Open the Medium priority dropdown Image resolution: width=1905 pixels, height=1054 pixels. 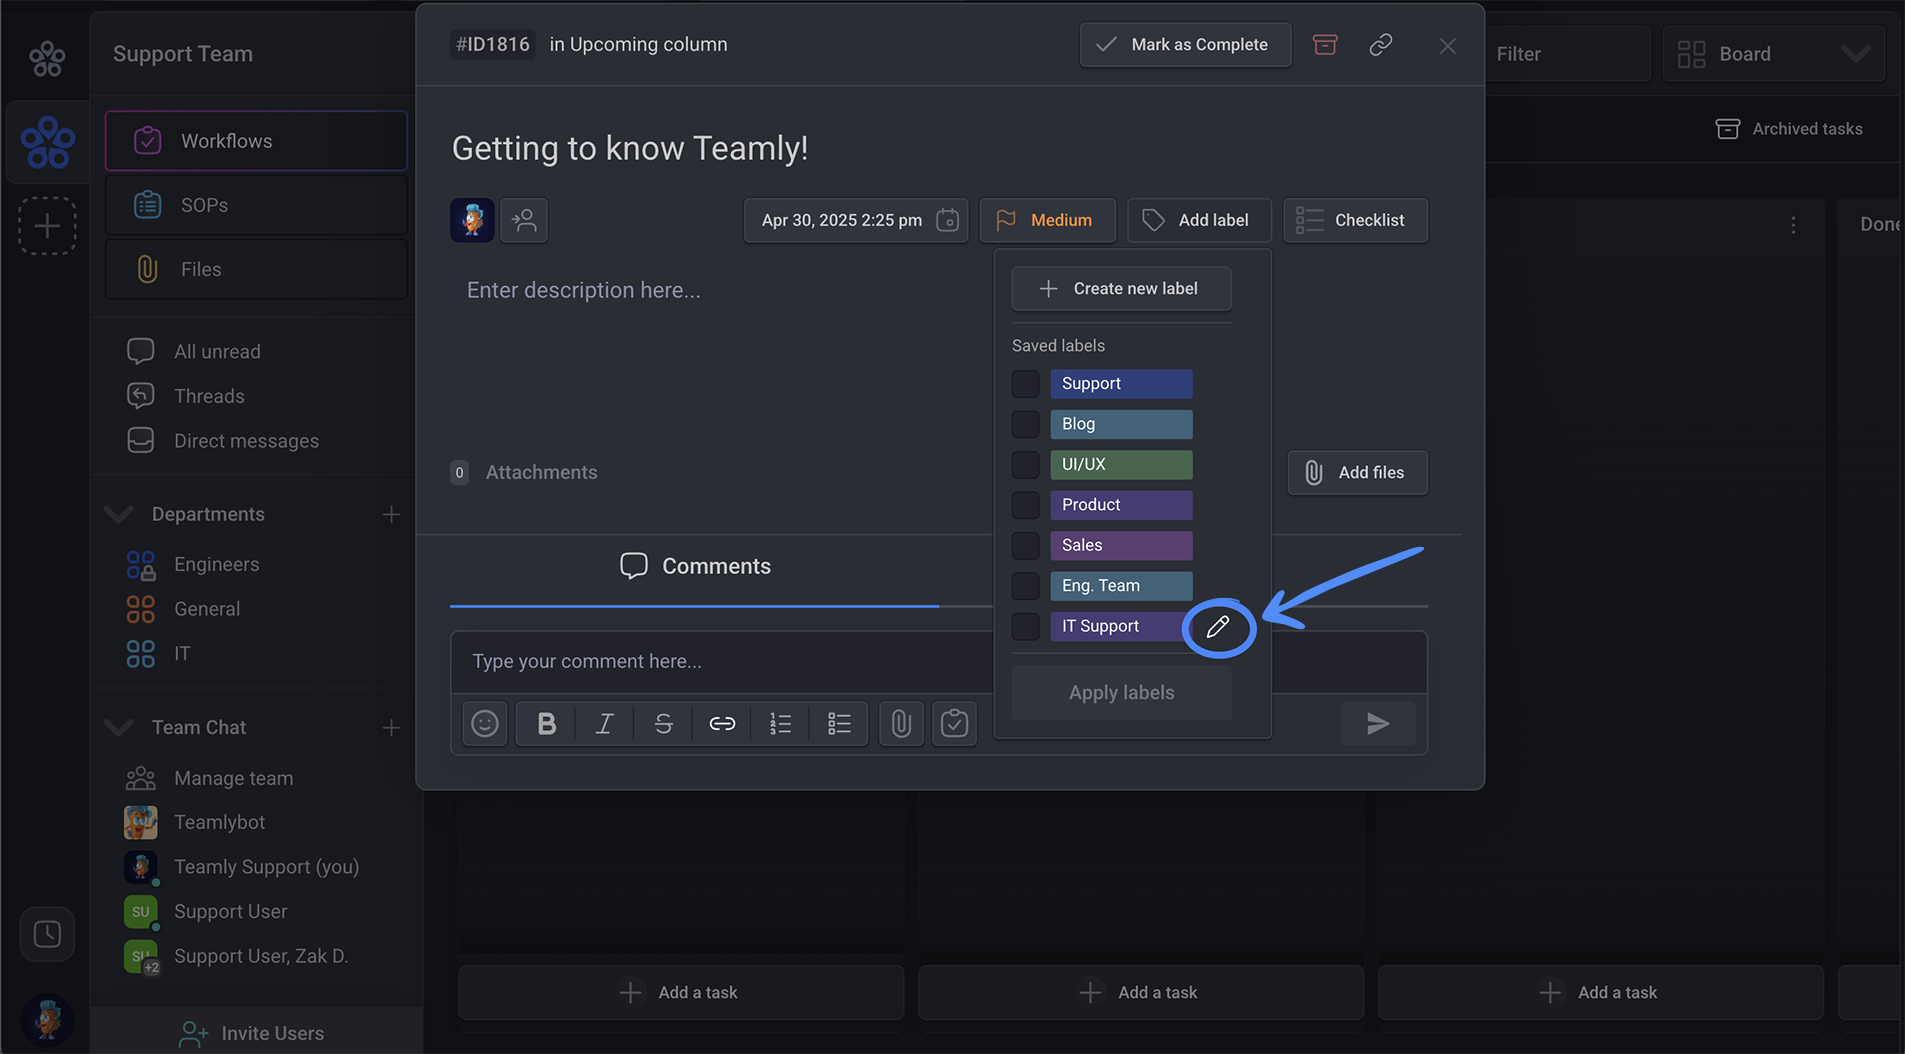click(x=1047, y=220)
